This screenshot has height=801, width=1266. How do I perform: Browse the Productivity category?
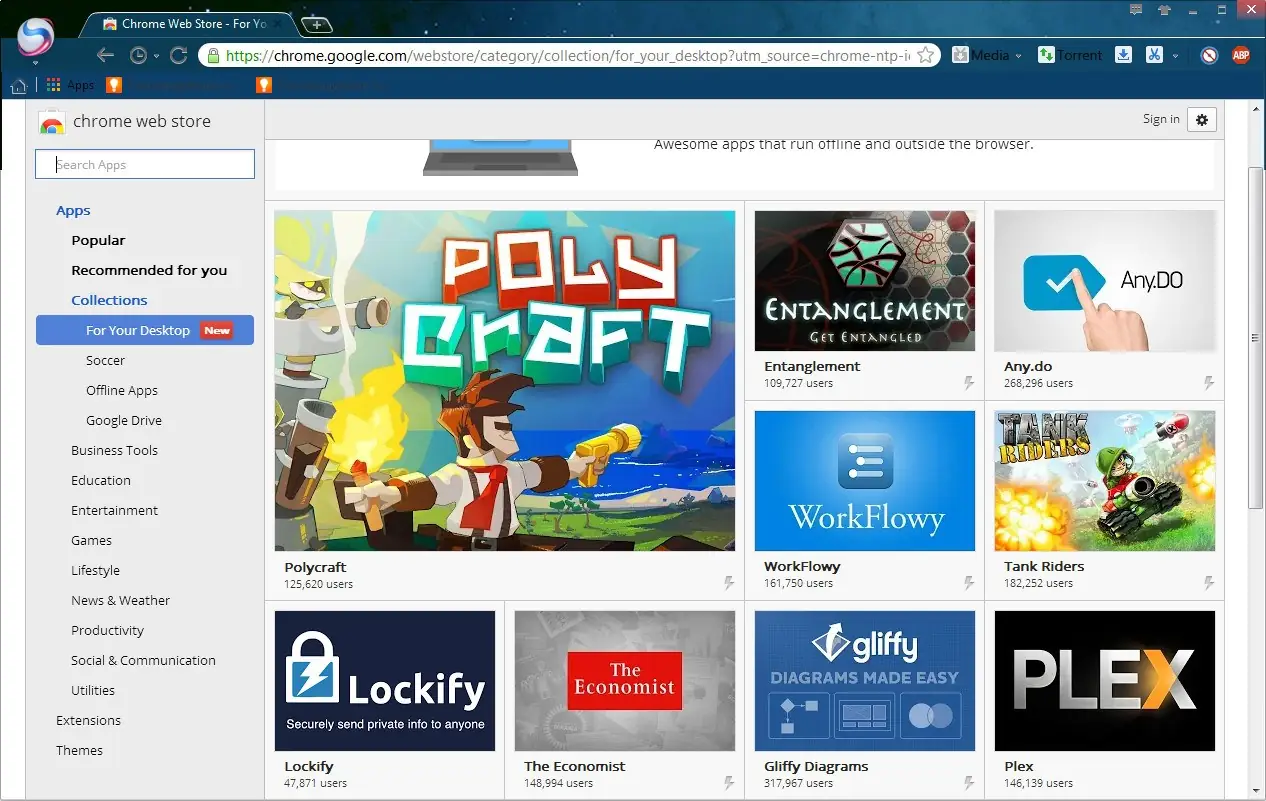(107, 630)
